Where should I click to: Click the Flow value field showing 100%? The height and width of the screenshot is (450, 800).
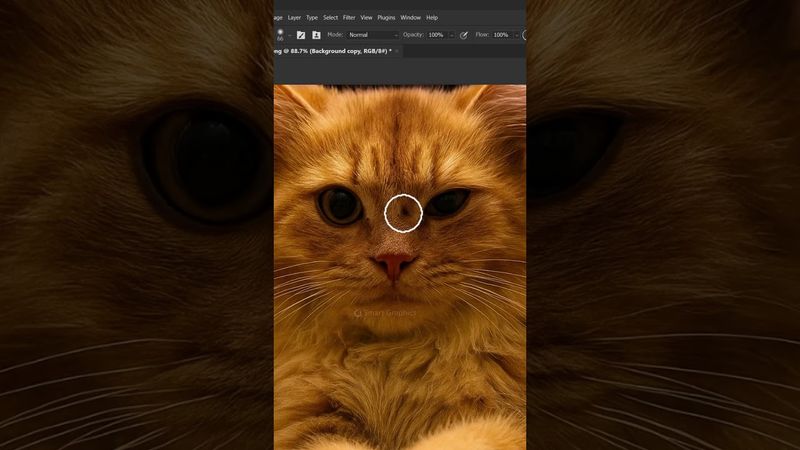point(503,35)
